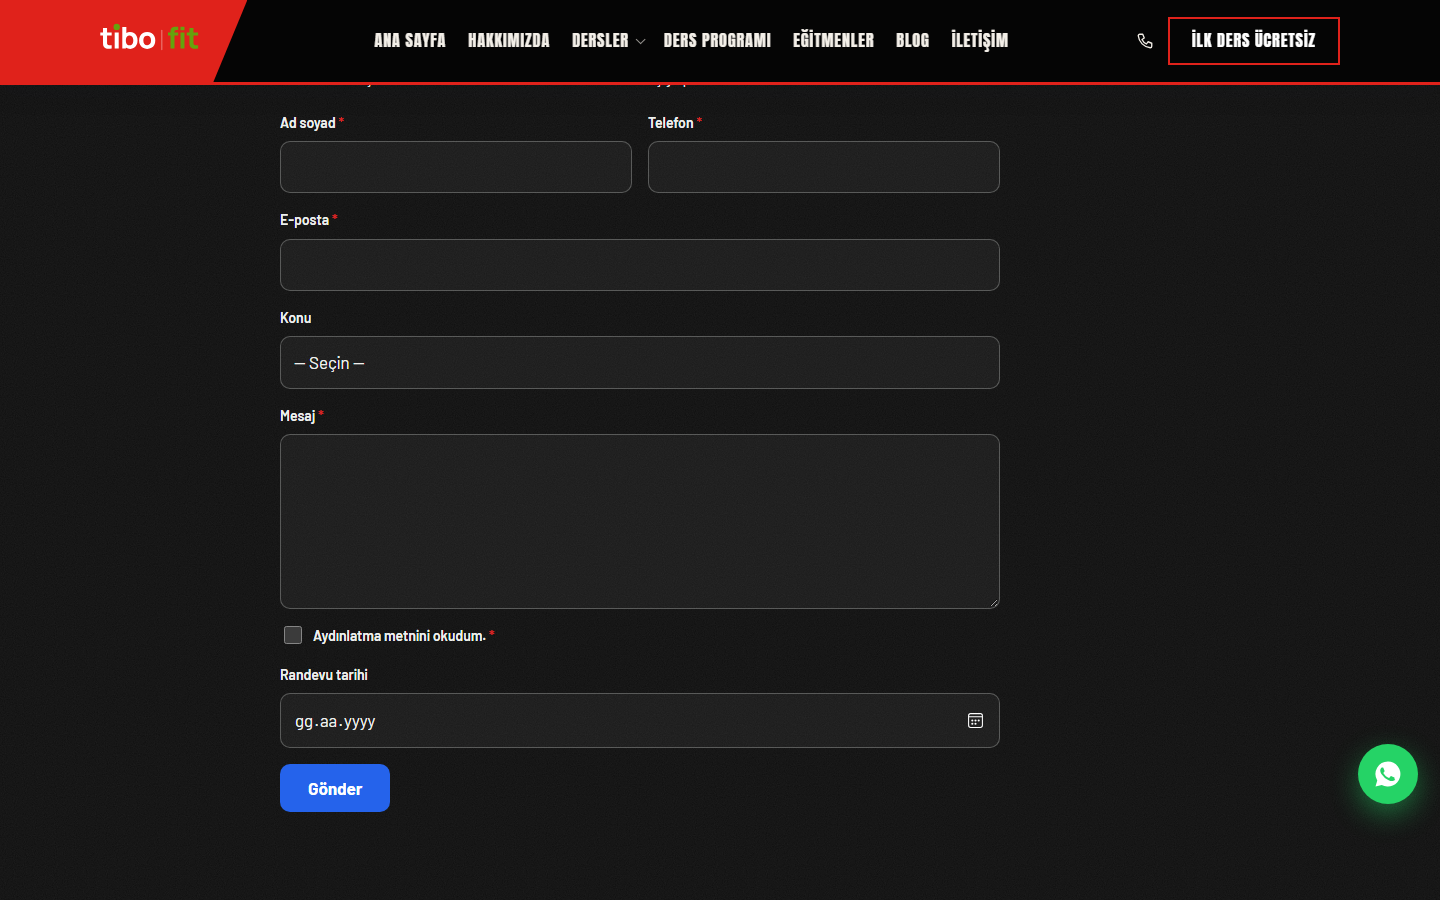Click the İlk Ders Ücretsiz button

[1253, 41]
